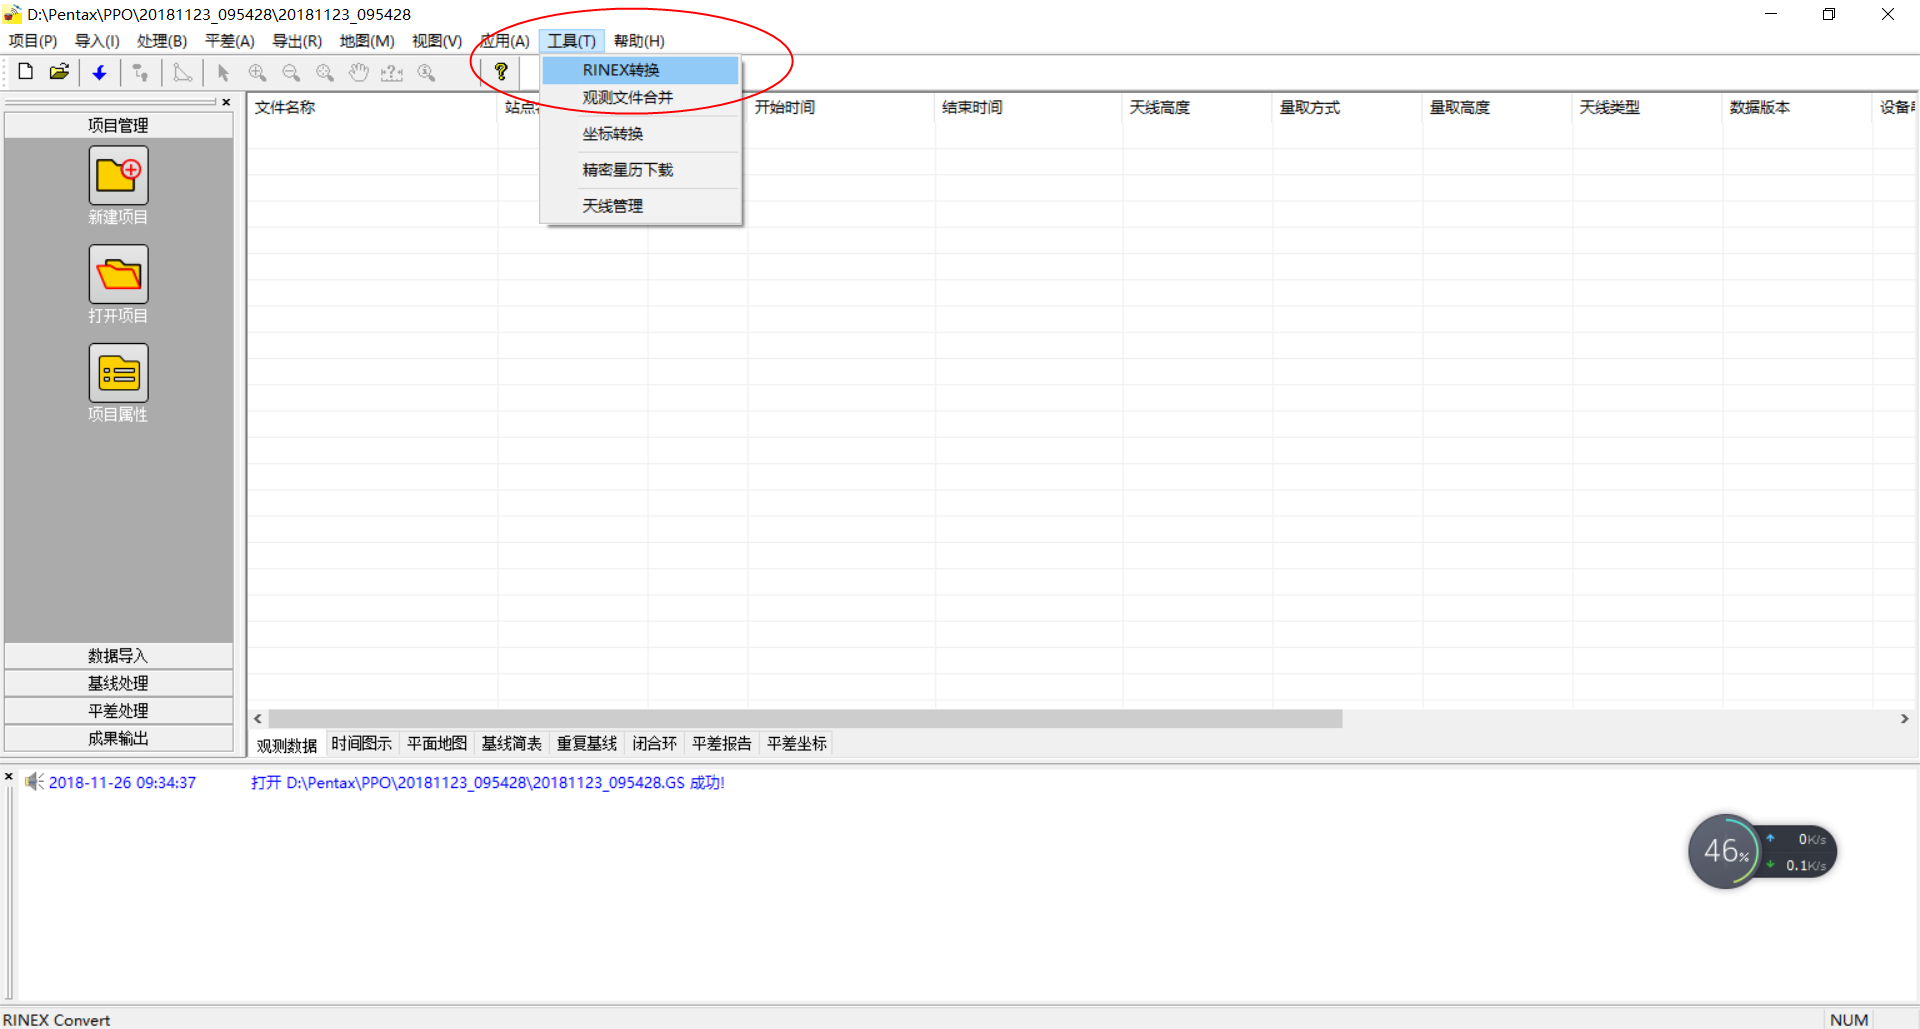Image resolution: width=1920 pixels, height=1029 pixels.
Task: Choose RINEX转换 from the tools menu
Action: (621, 70)
